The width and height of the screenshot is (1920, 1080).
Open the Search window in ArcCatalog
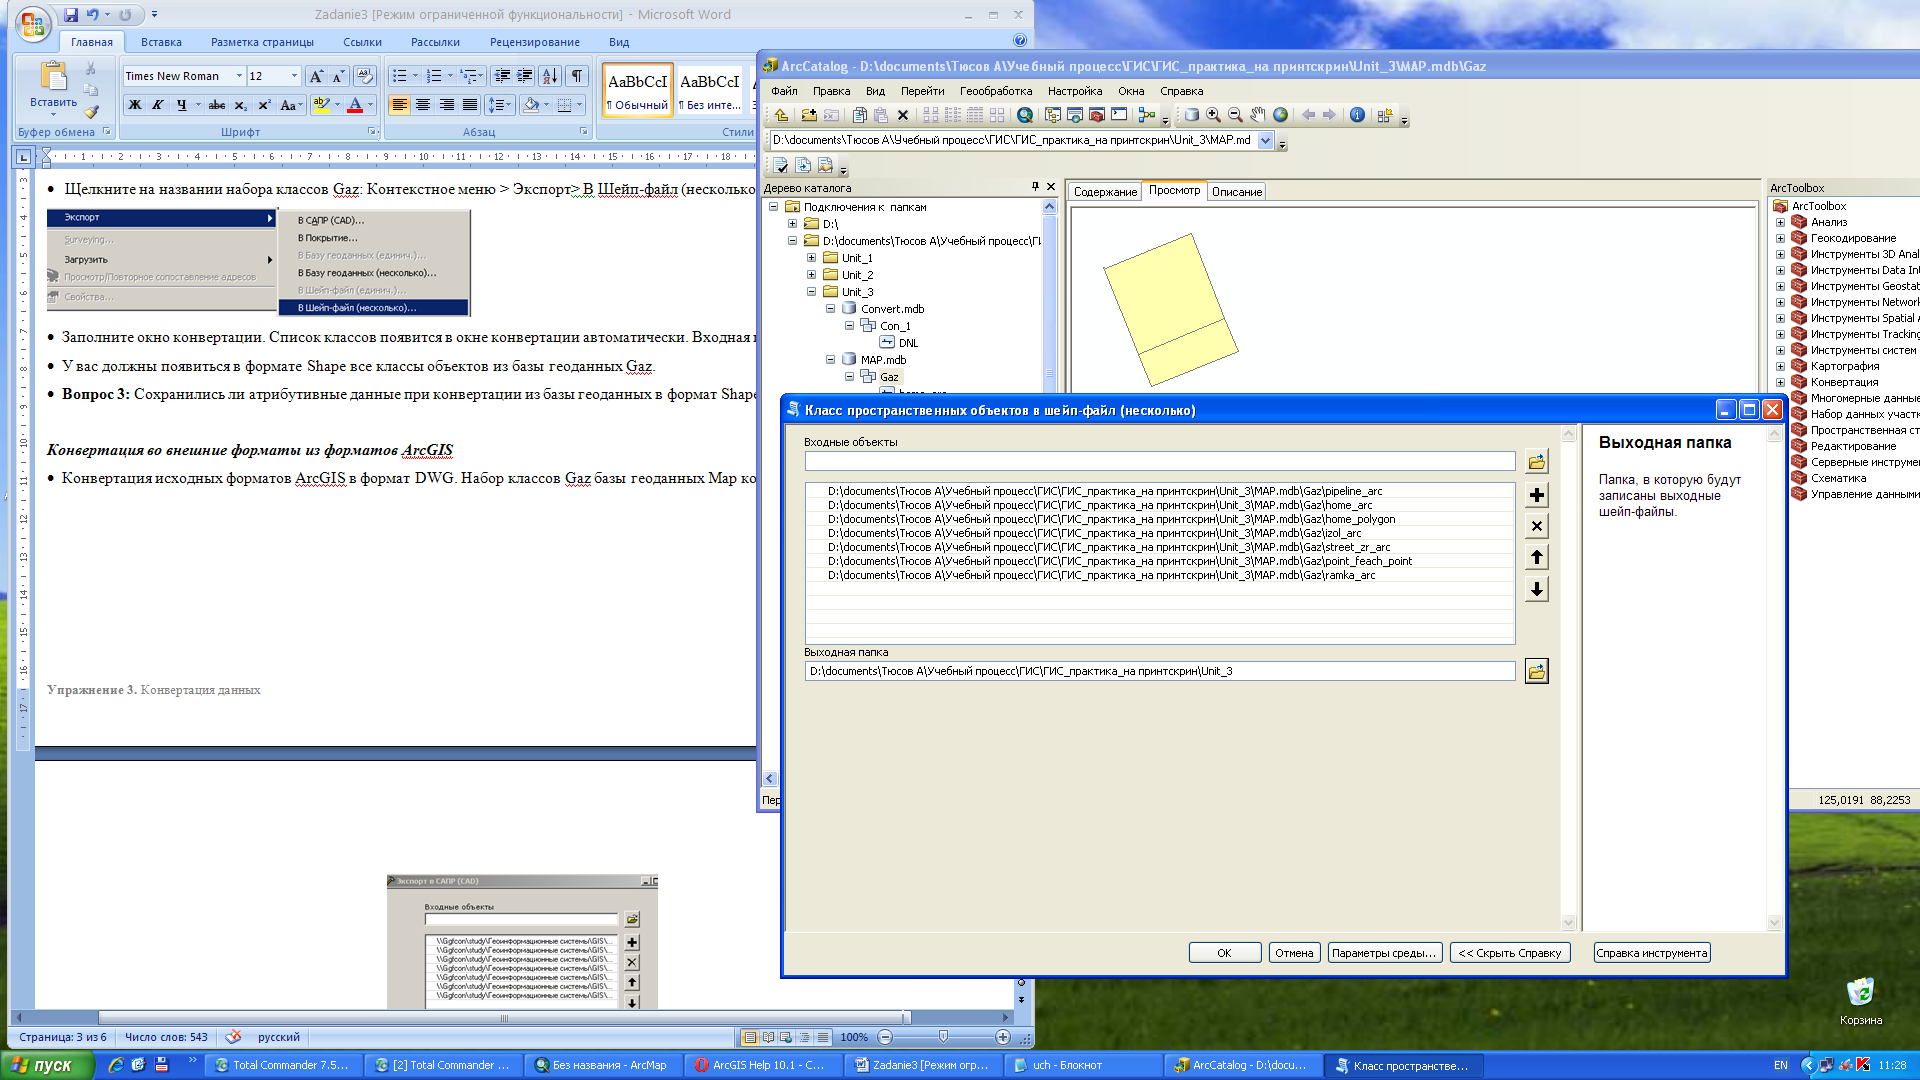pyautogui.click(x=1025, y=115)
